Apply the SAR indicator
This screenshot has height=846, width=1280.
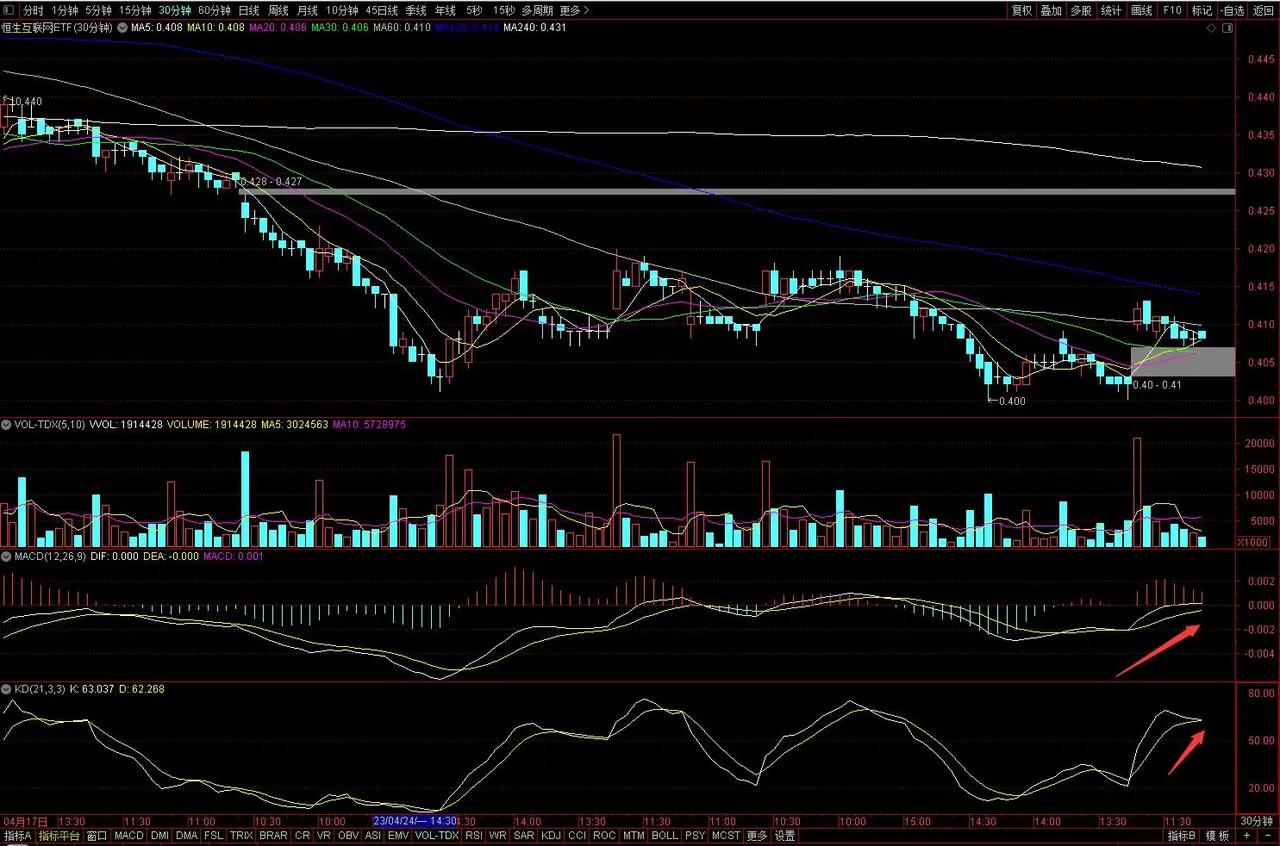(524, 835)
